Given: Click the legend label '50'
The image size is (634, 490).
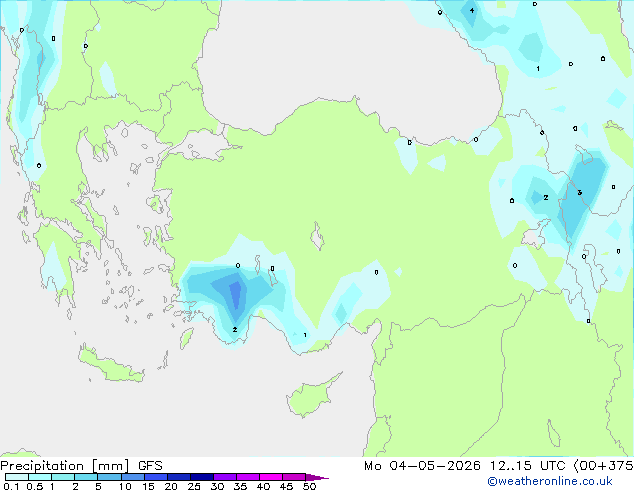Looking at the screenshot, I should click(309, 486).
